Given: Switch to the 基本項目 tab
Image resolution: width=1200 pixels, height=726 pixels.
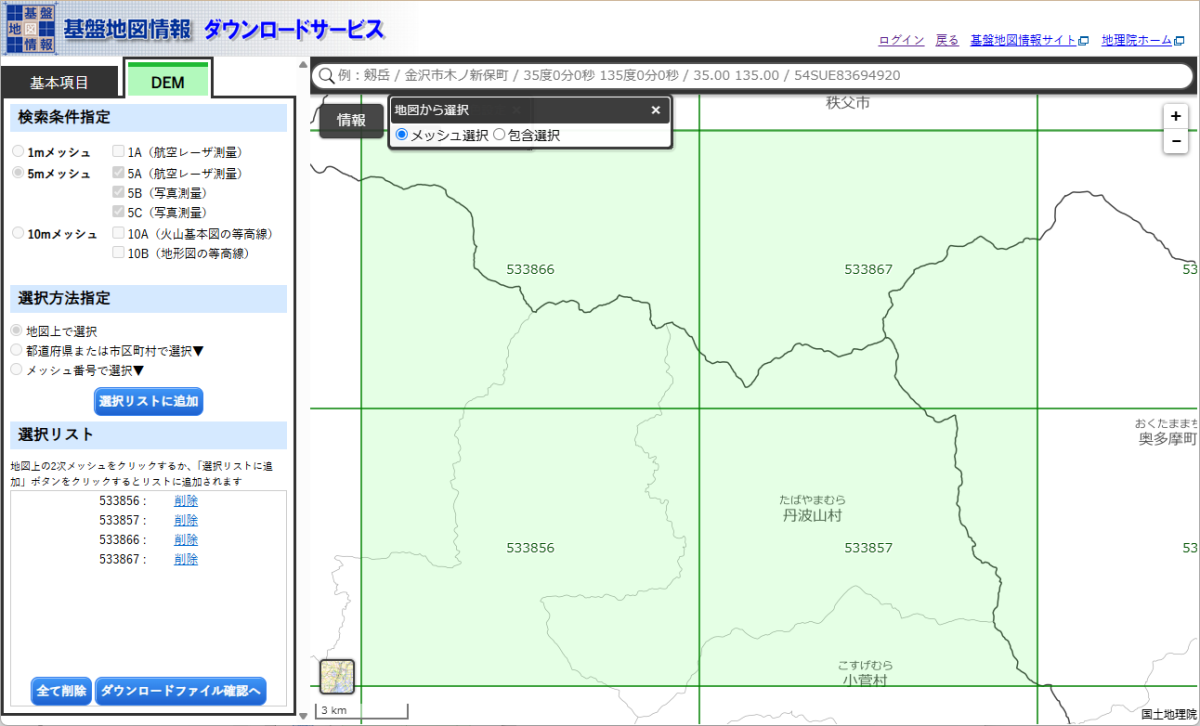Looking at the screenshot, I should click(x=58, y=83).
